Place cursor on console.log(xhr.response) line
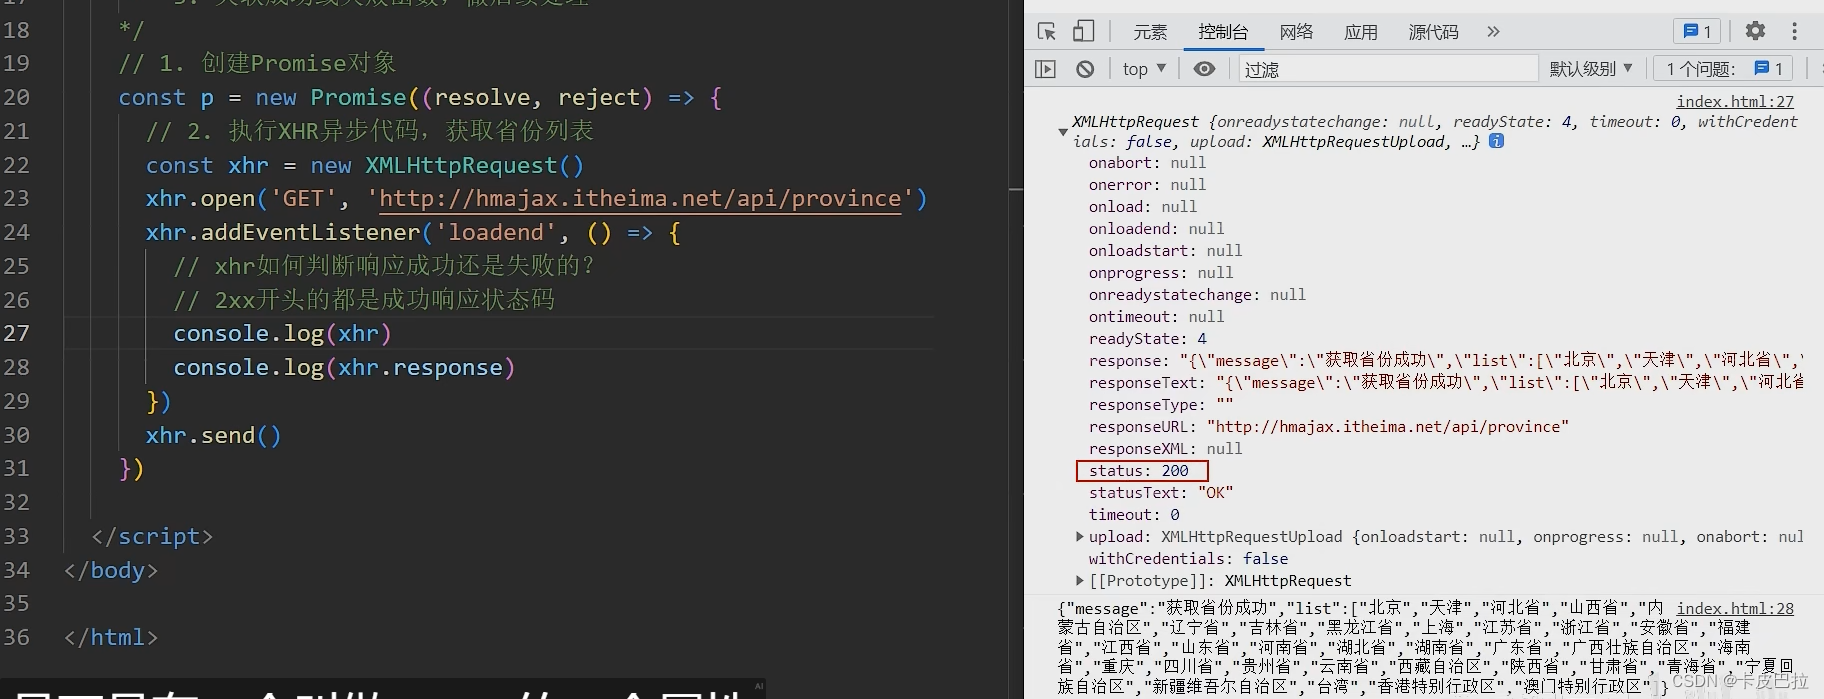Image resolution: width=1824 pixels, height=699 pixels. [x=344, y=368]
